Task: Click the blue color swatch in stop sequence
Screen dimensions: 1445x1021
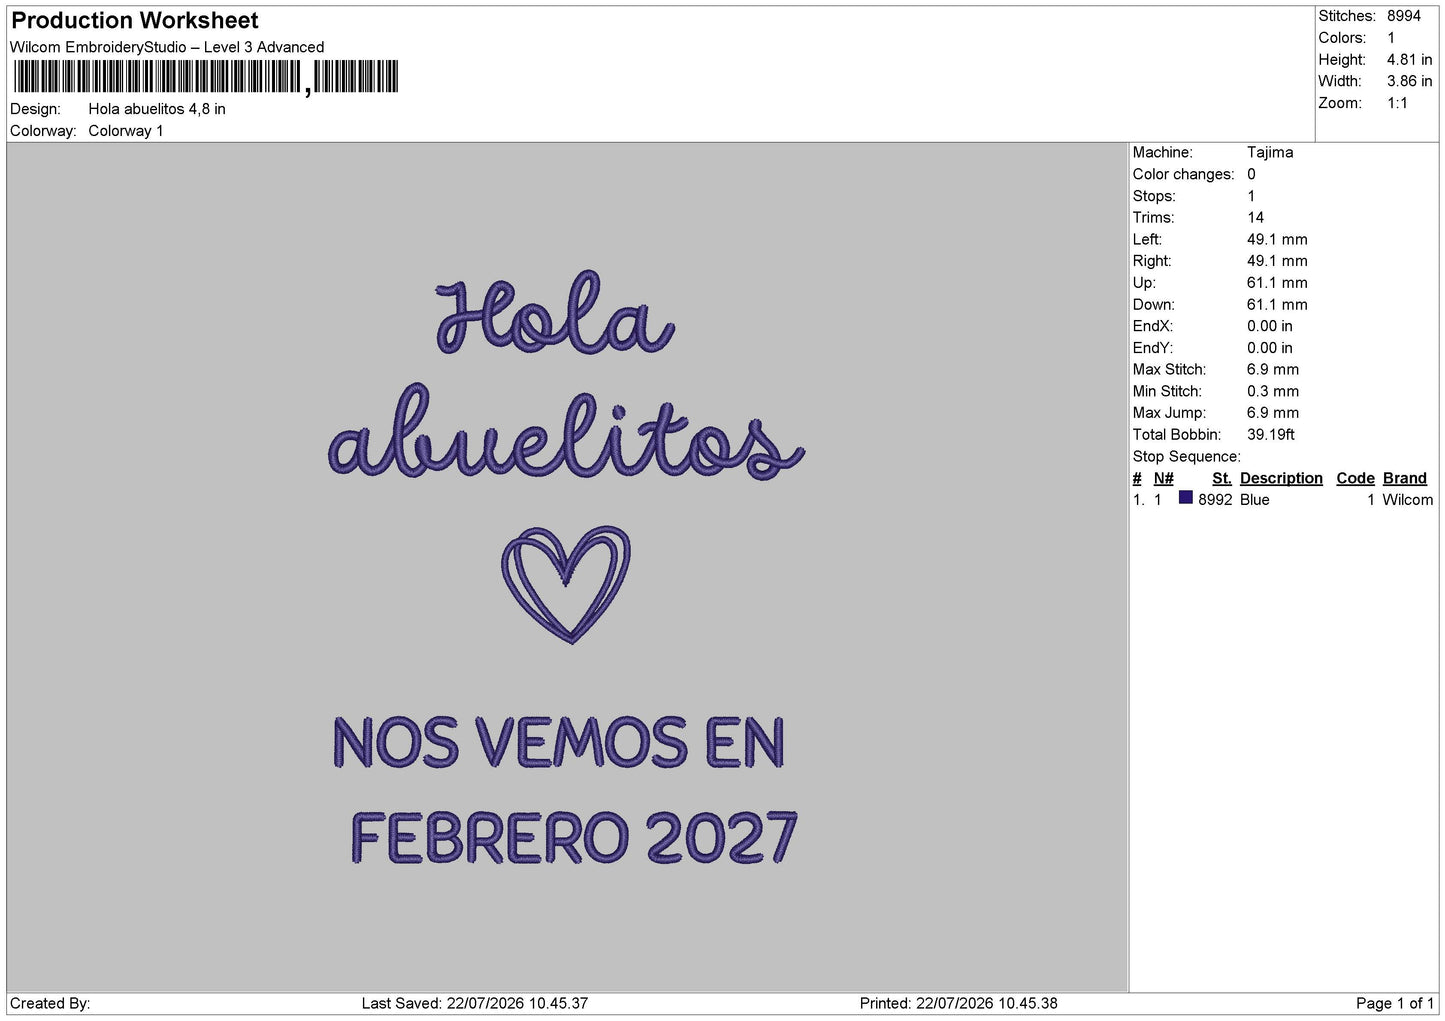Action: click(x=1186, y=498)
